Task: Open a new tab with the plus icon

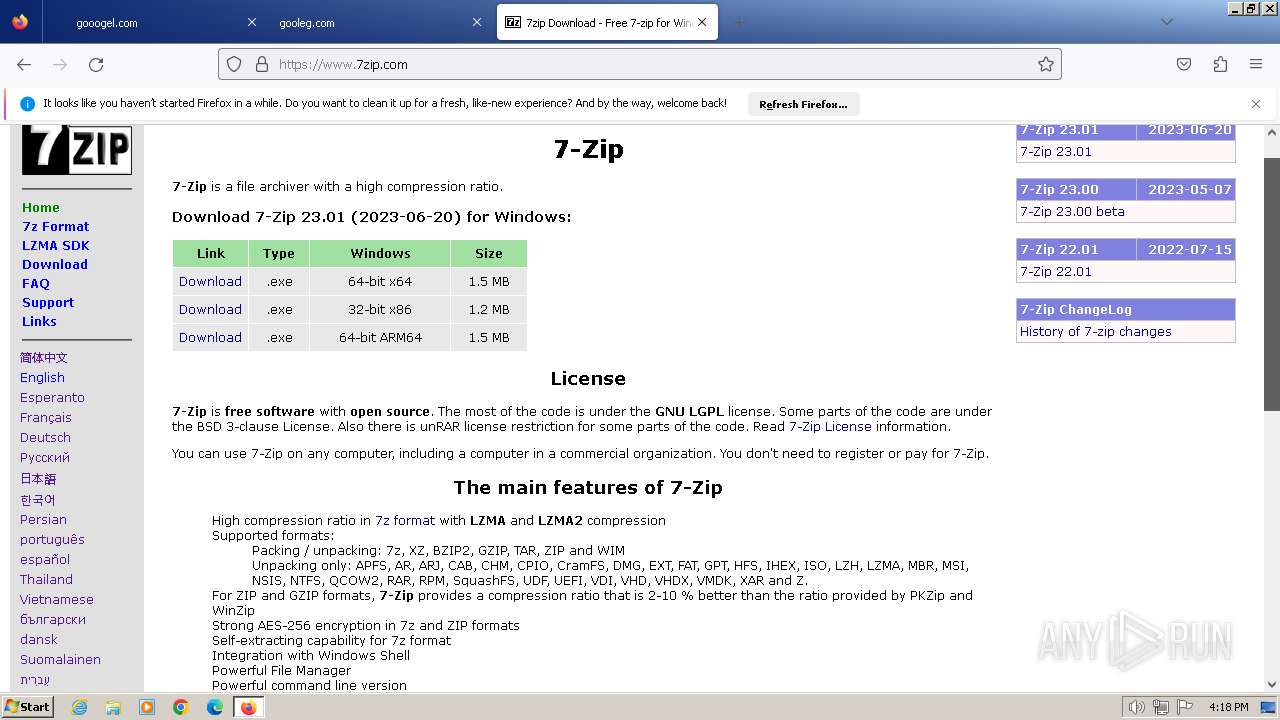Action: click(740, 22)
